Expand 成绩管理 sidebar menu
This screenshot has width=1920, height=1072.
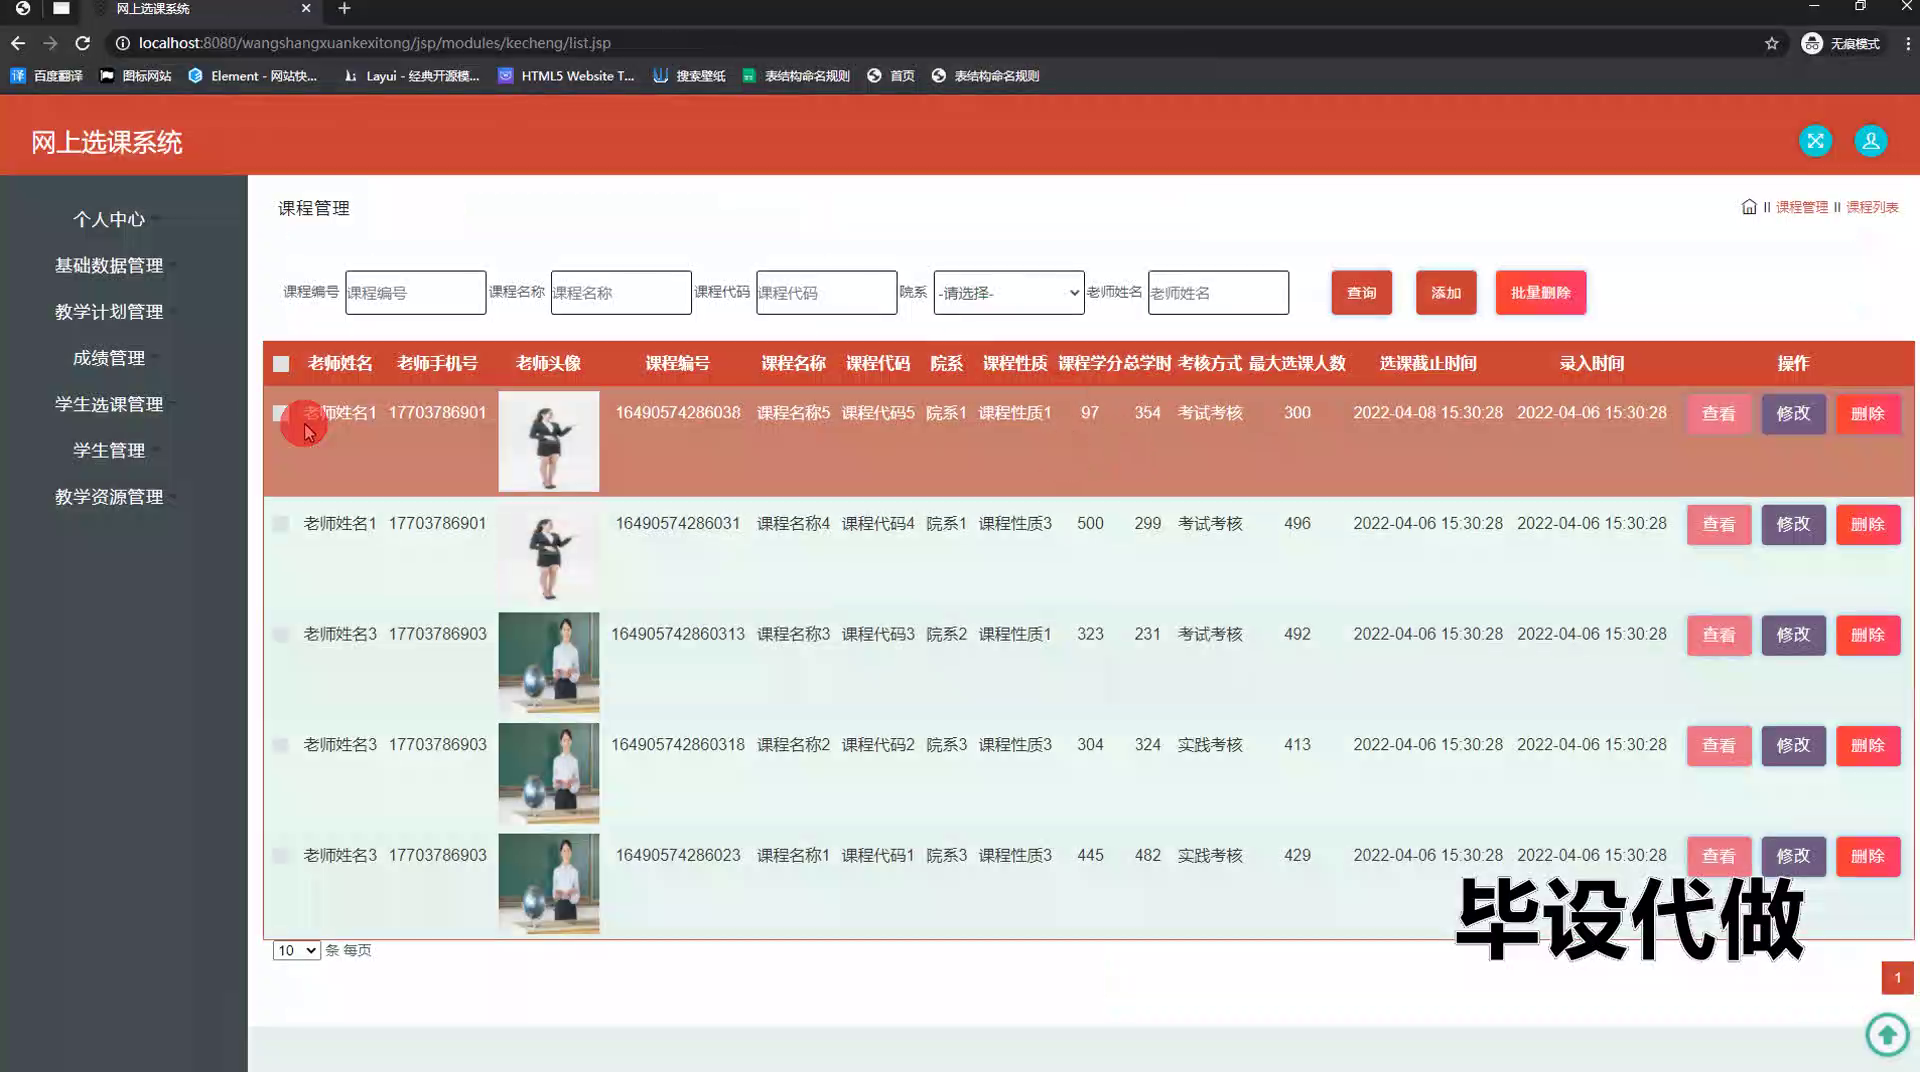point(109,358)
